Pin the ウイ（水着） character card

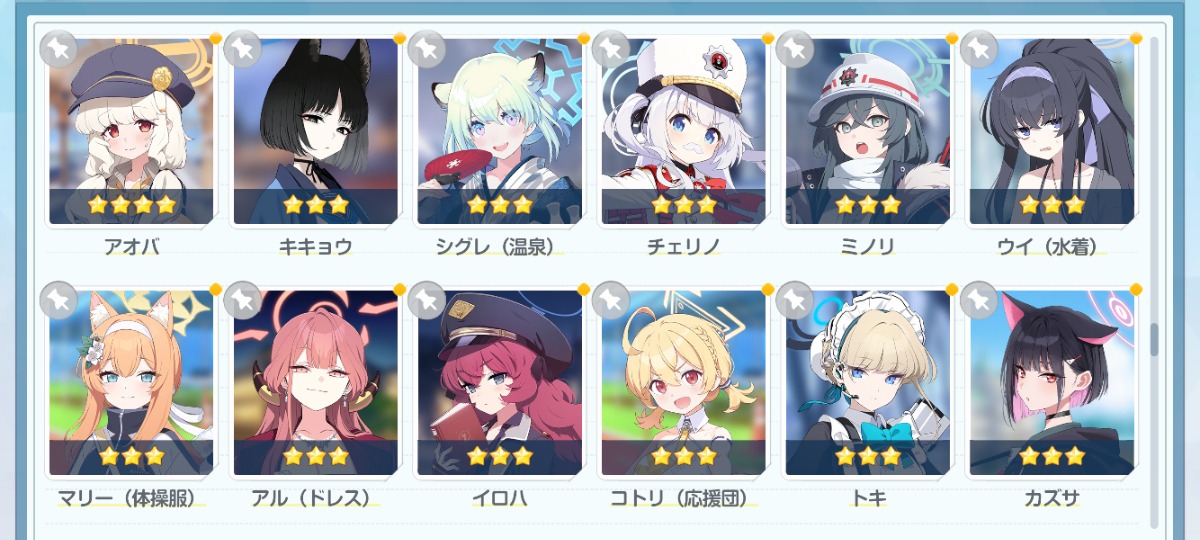pos(978,48)
